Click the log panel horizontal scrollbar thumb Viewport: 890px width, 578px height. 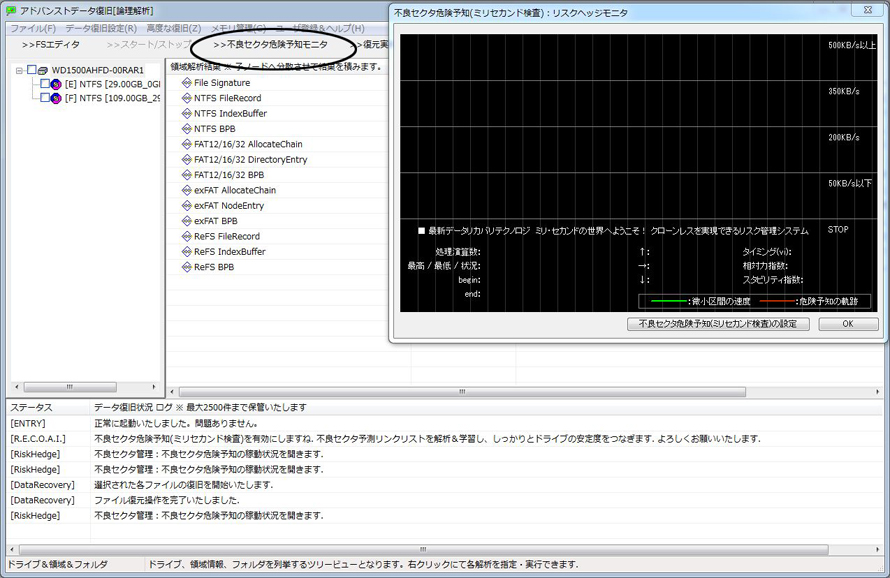pos(423,550)
